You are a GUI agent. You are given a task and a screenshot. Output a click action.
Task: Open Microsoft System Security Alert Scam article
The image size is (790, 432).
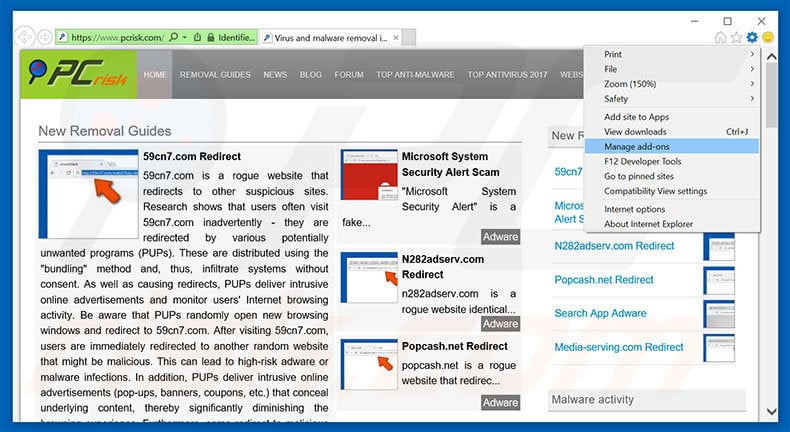pos(450,164)
